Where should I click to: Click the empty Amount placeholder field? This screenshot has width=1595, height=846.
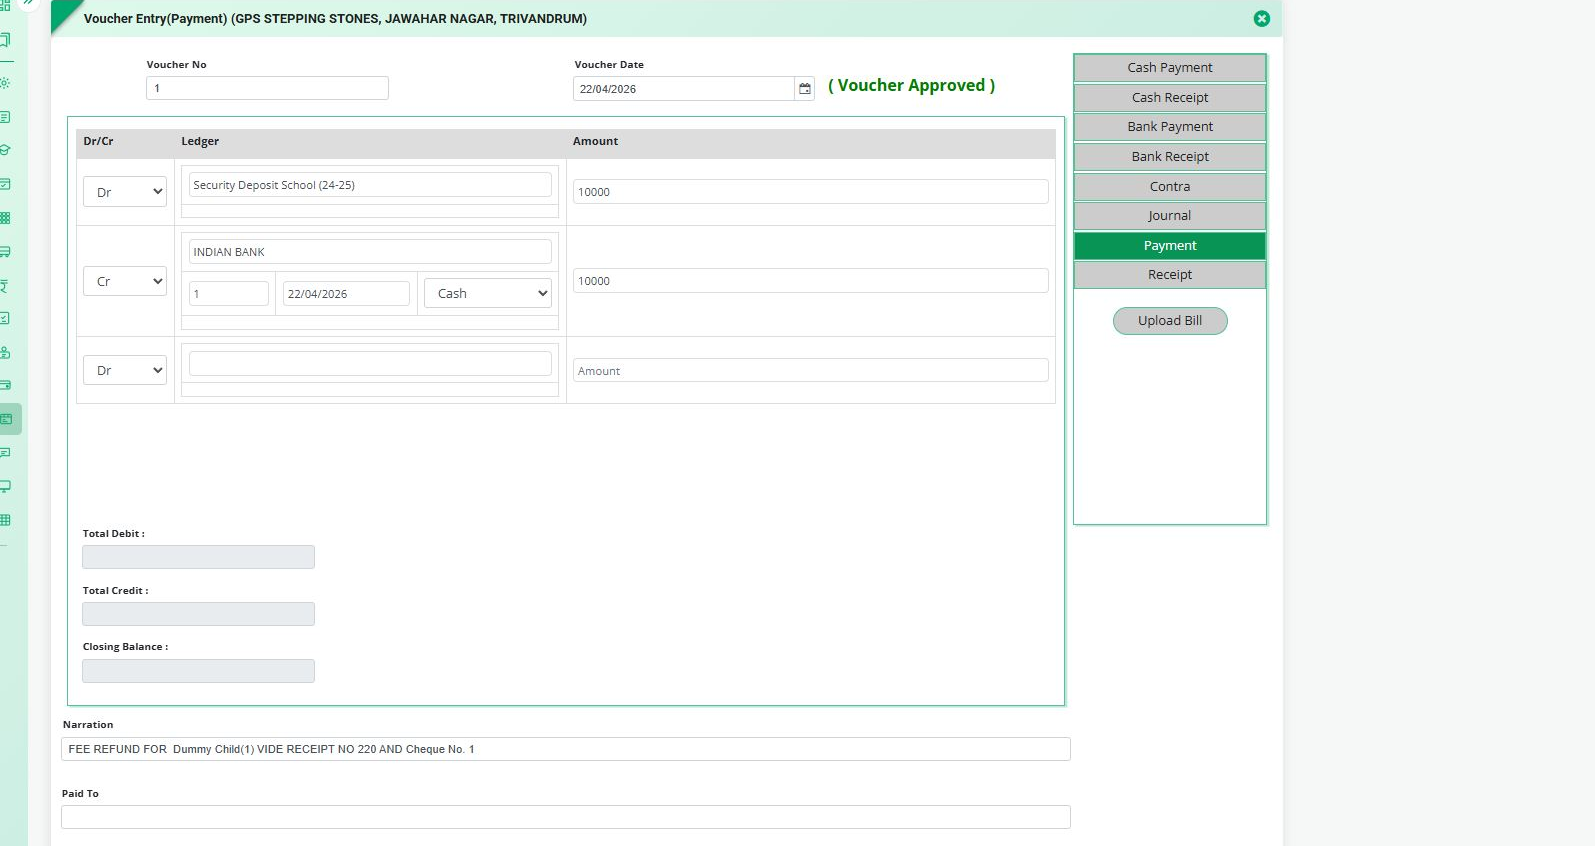click(x=811, y=371)
